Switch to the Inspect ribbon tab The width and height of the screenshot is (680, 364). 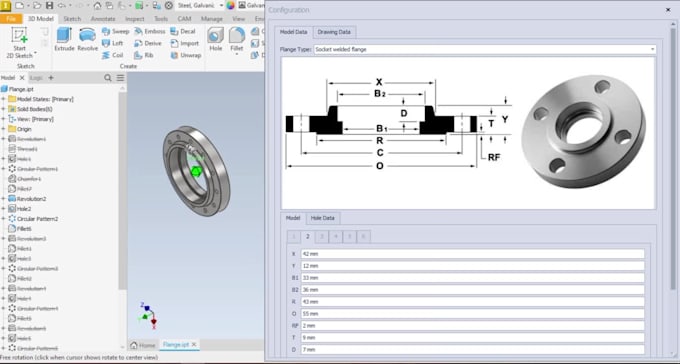point(134,19)
